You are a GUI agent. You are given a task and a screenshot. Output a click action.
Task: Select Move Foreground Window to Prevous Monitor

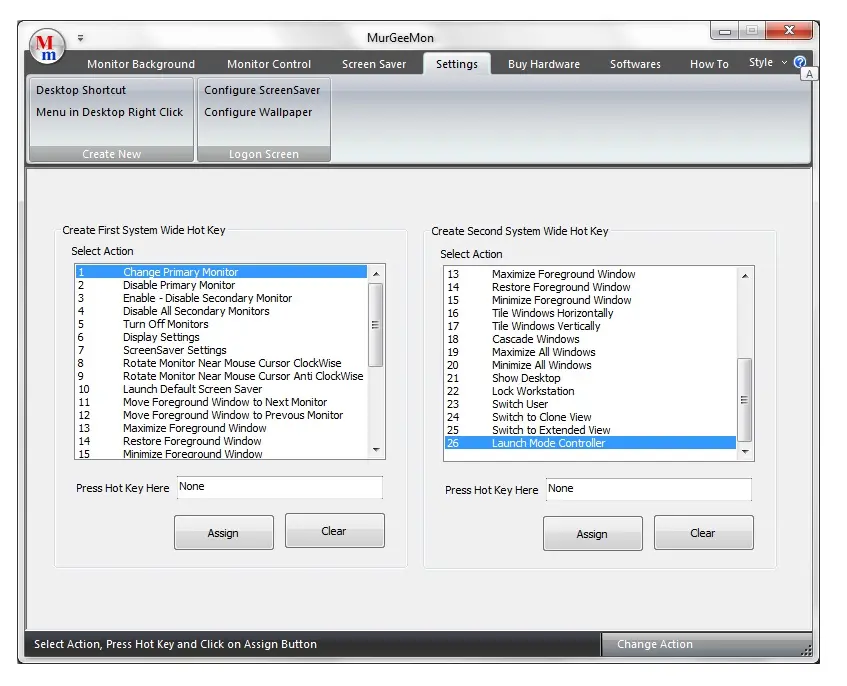(x=221, y=415)
